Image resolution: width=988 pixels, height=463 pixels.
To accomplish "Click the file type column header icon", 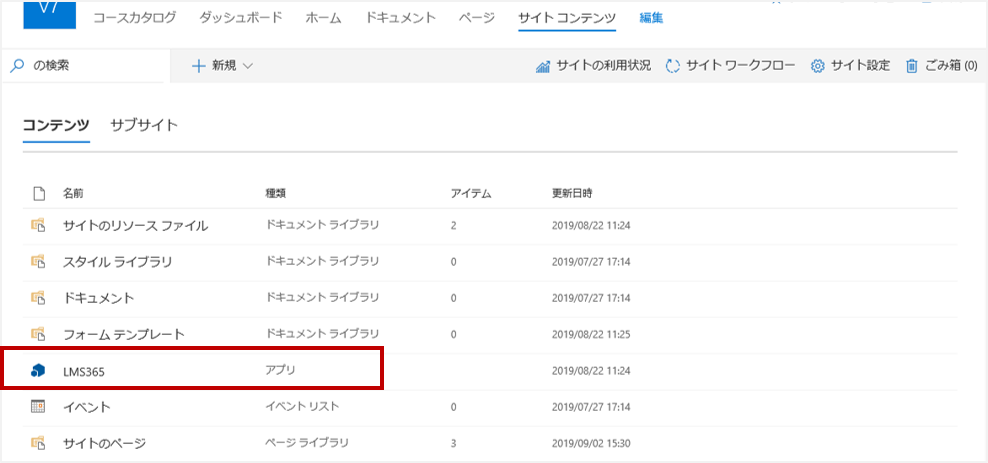I will click(x=39, y=192).
